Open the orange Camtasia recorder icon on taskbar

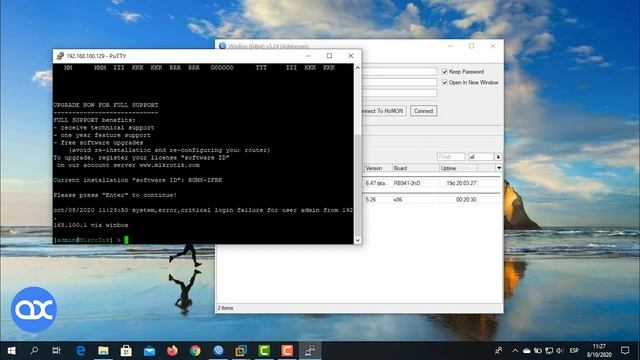coord(287,351)
